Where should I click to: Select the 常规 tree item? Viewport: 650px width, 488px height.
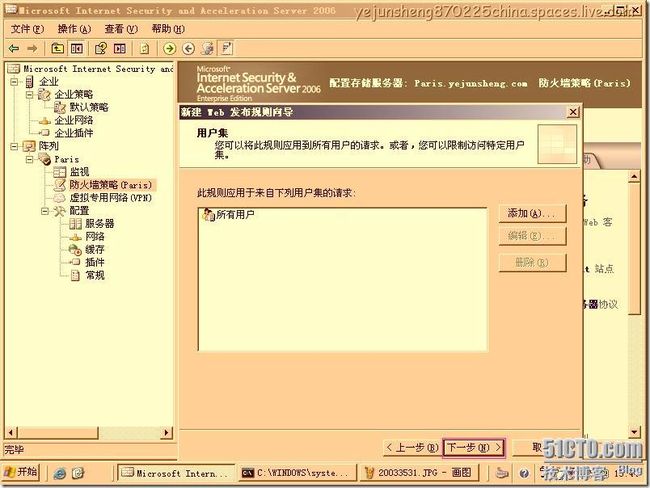[95, 275]
